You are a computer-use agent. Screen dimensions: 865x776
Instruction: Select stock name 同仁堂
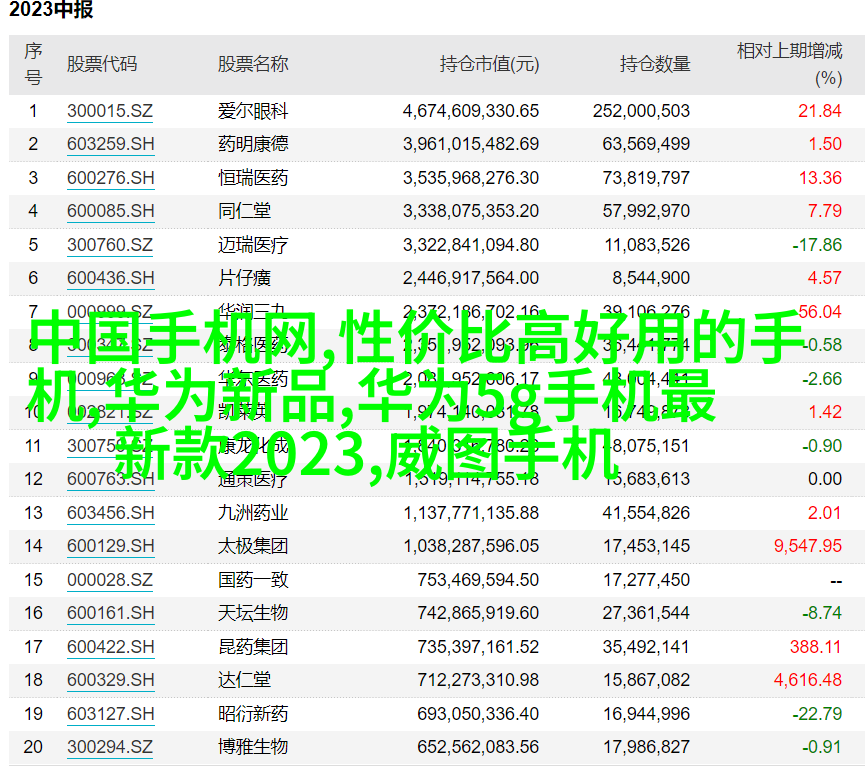click(244, 211)
